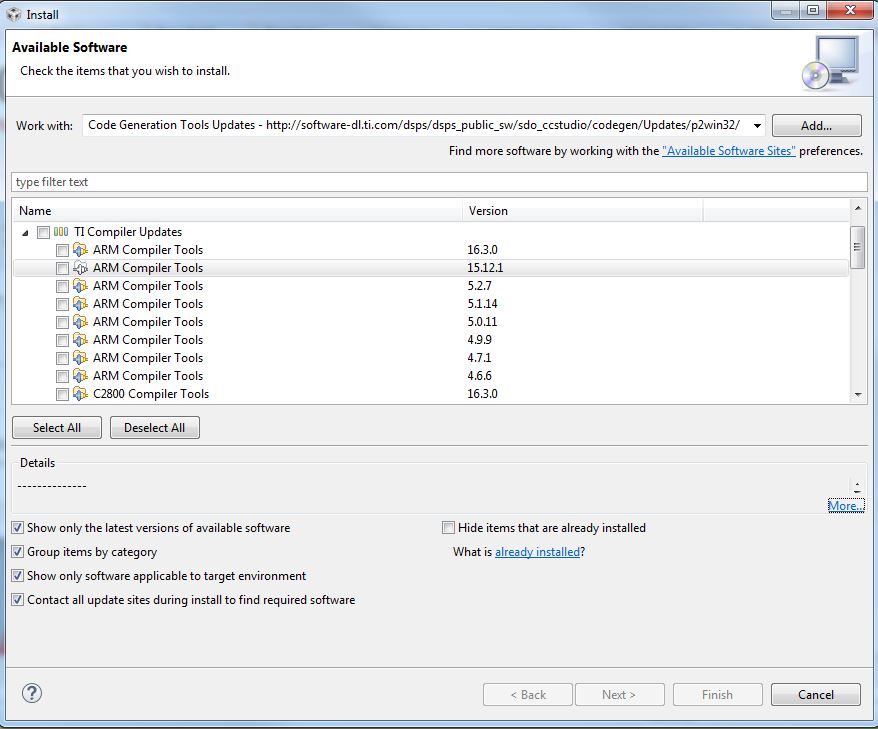878x729 pixels.
Task: Click the software list vertical scrollbar thumb
Action: (x=857, y=247)
